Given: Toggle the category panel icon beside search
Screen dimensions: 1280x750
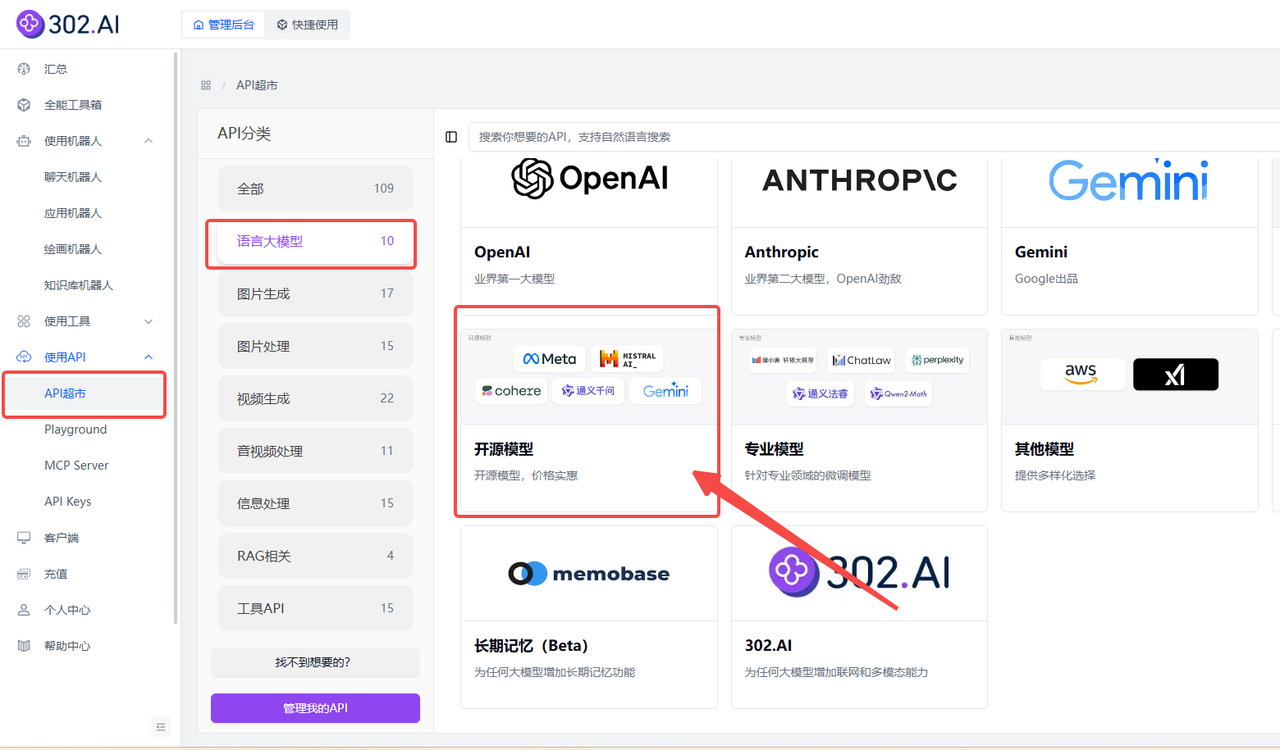Looking at the screenshot, I should [x=451, y=137].
